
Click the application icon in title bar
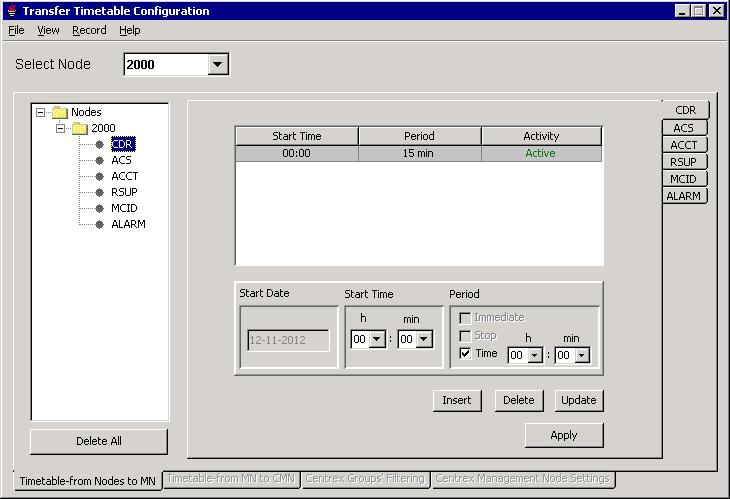pos(12,11)
